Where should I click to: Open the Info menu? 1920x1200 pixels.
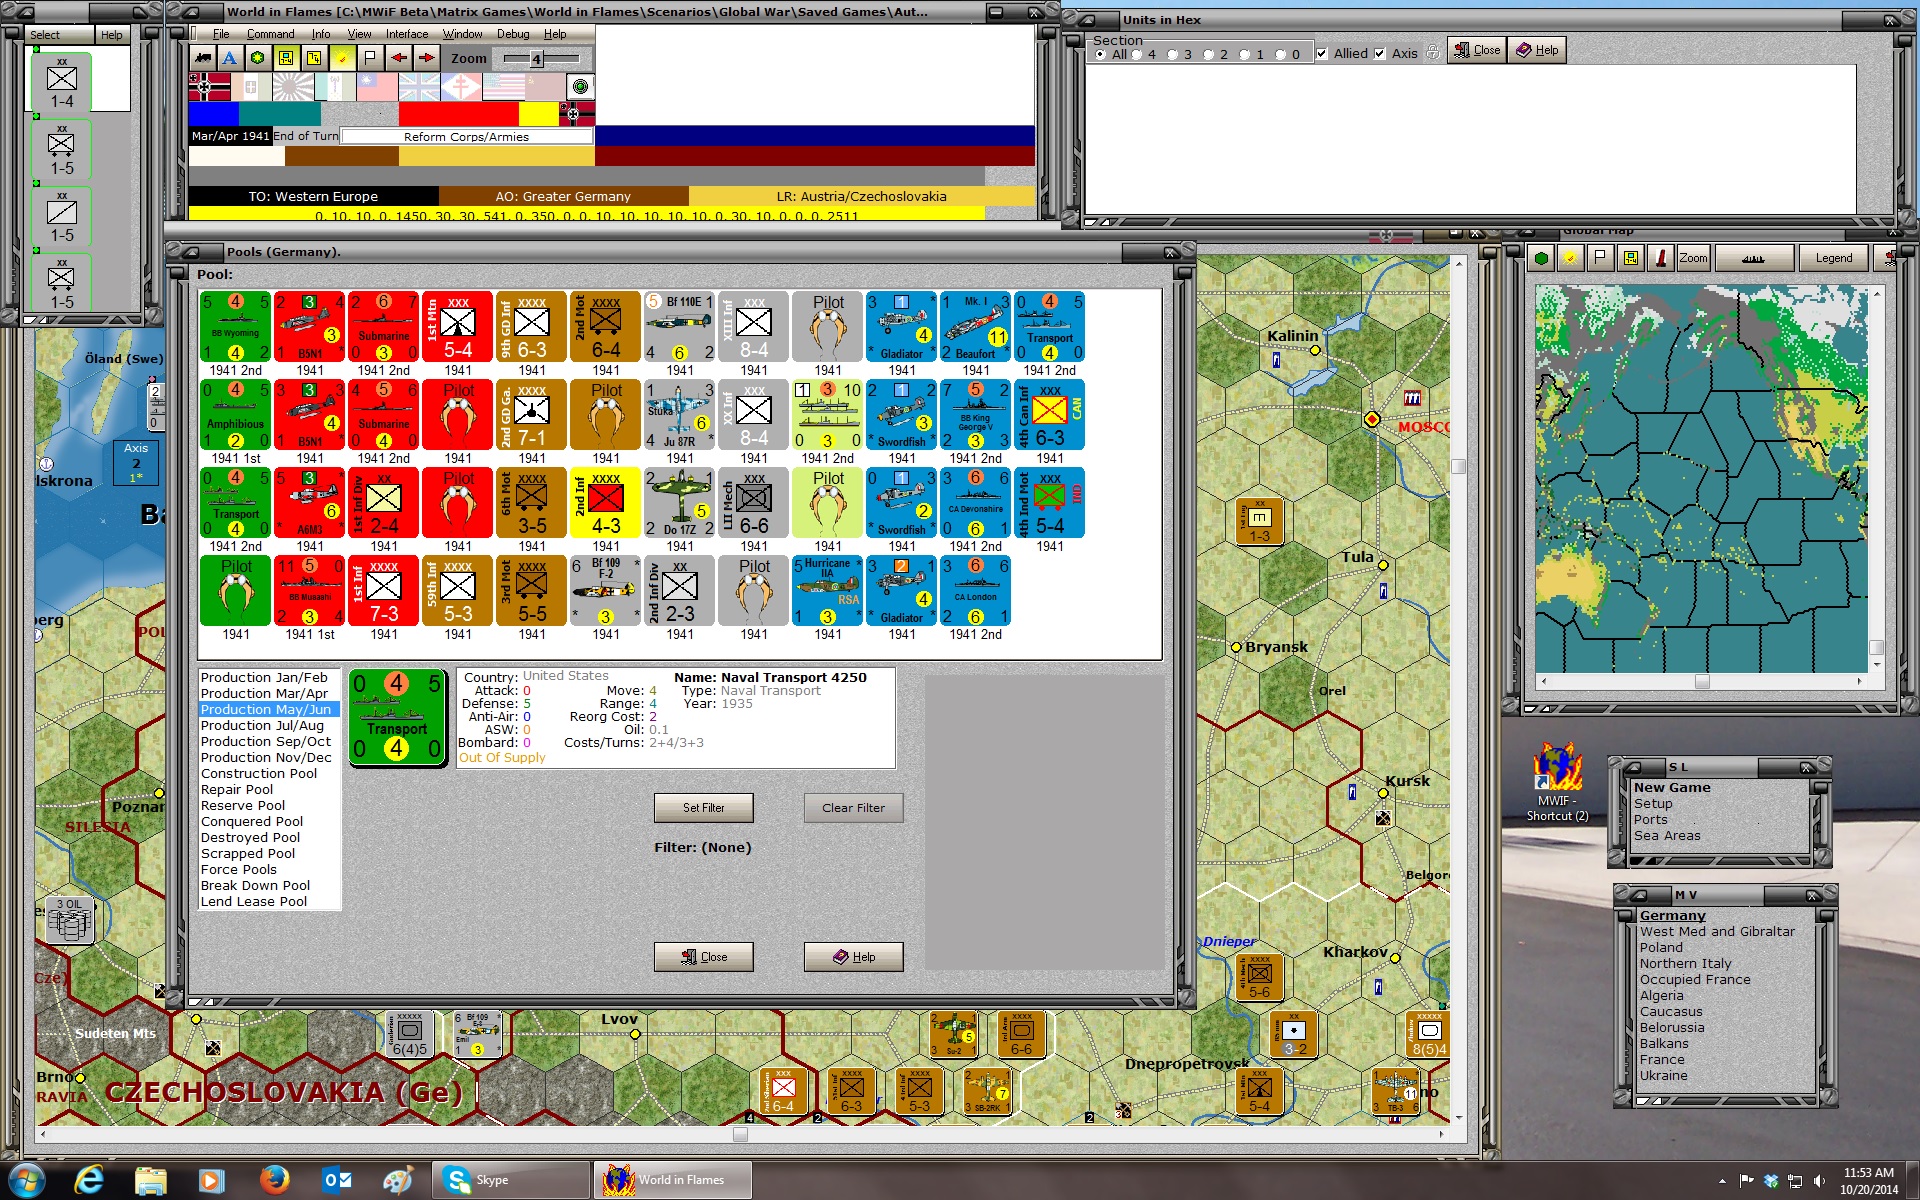click(320, 34)
